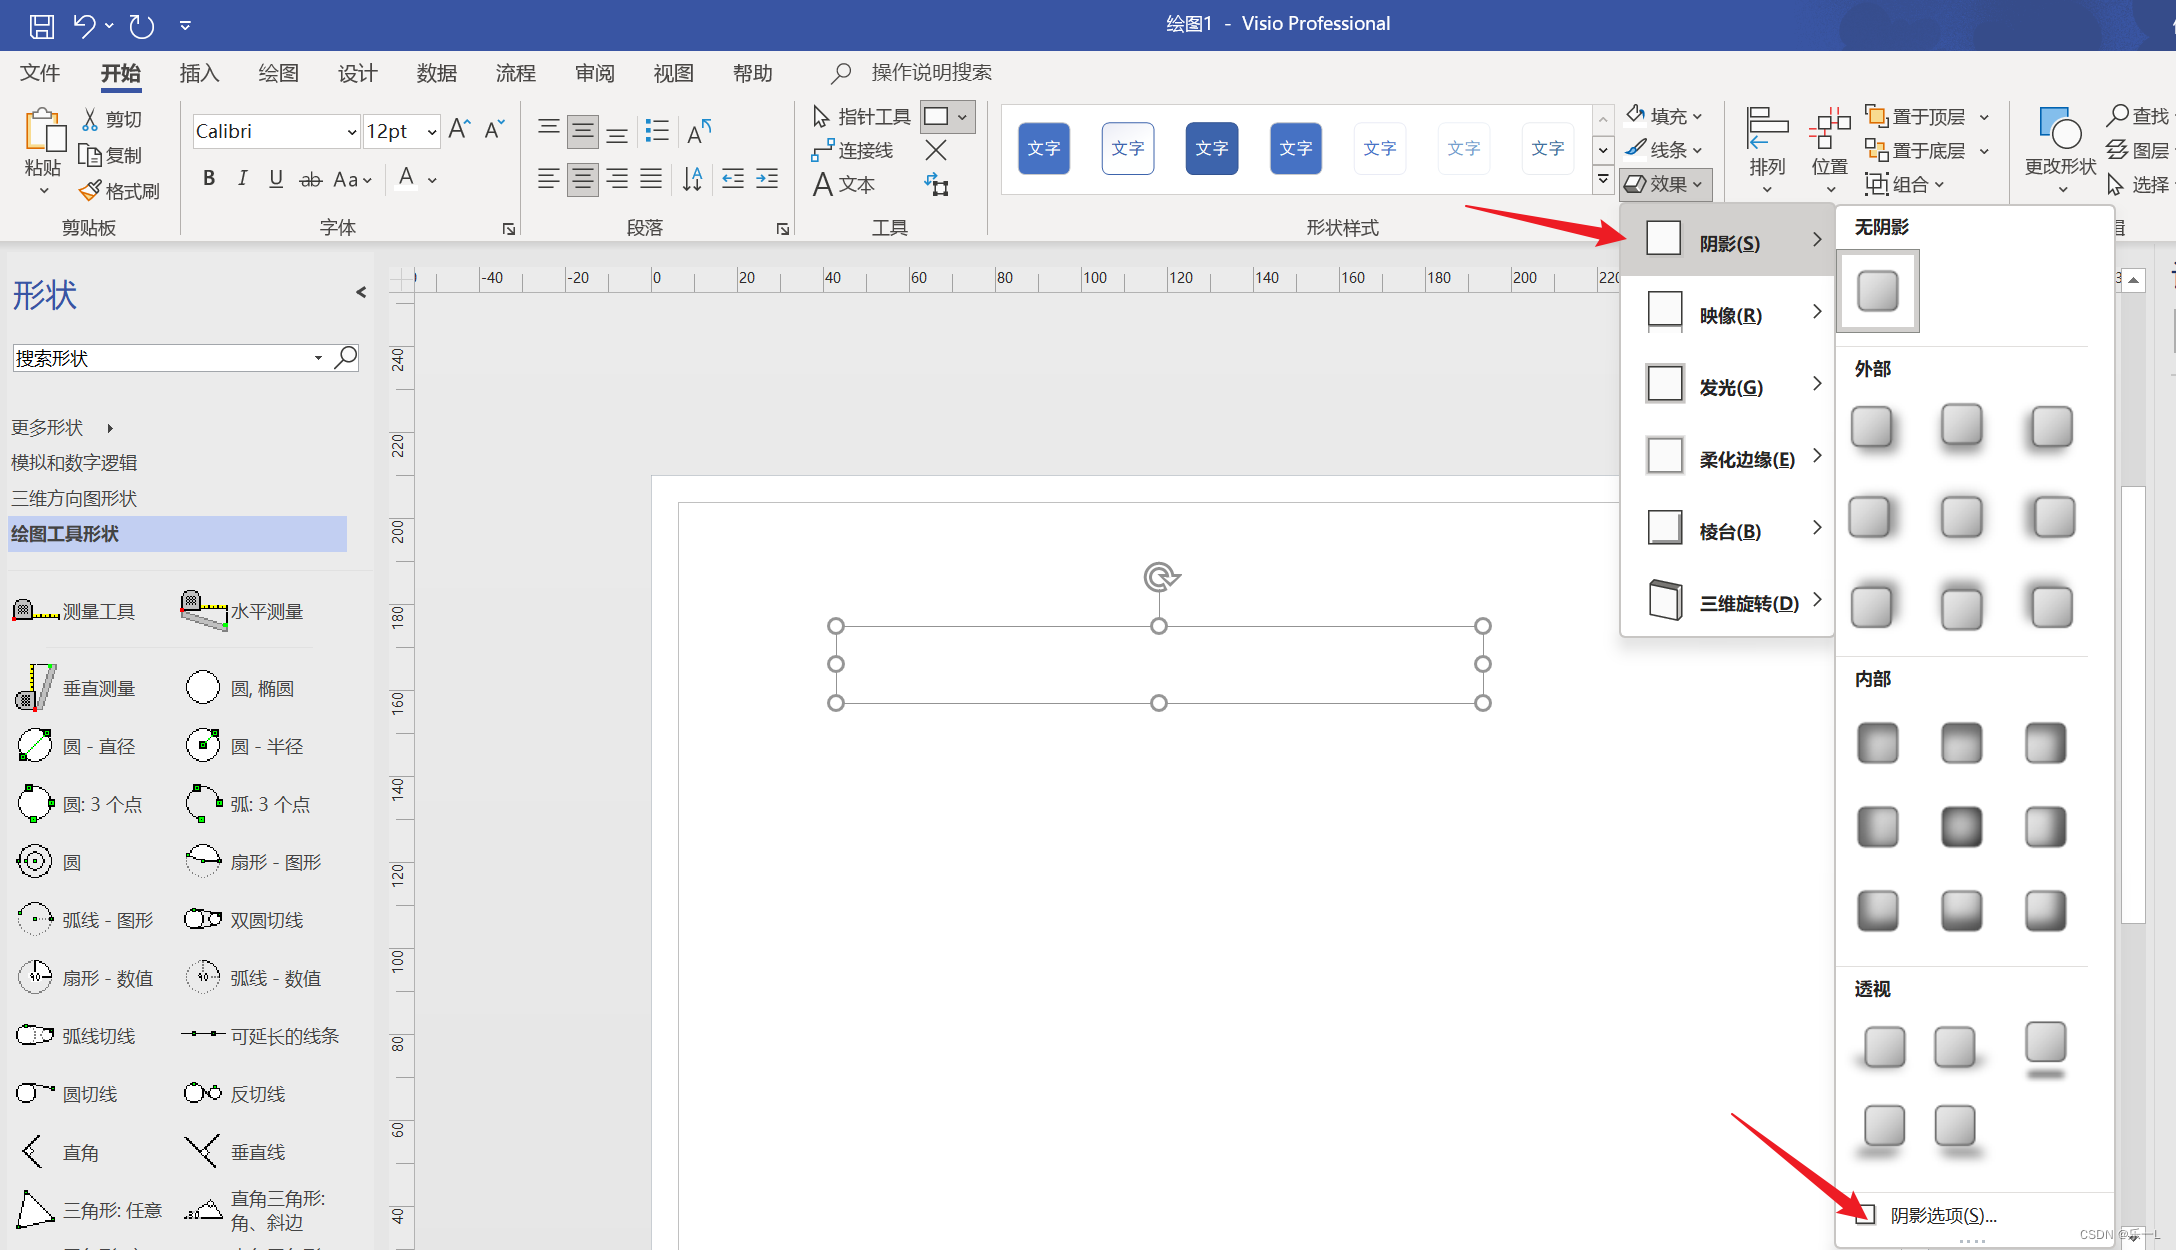
Task: Click the Save icon in title bar
Action: click(x=41, y=25)
